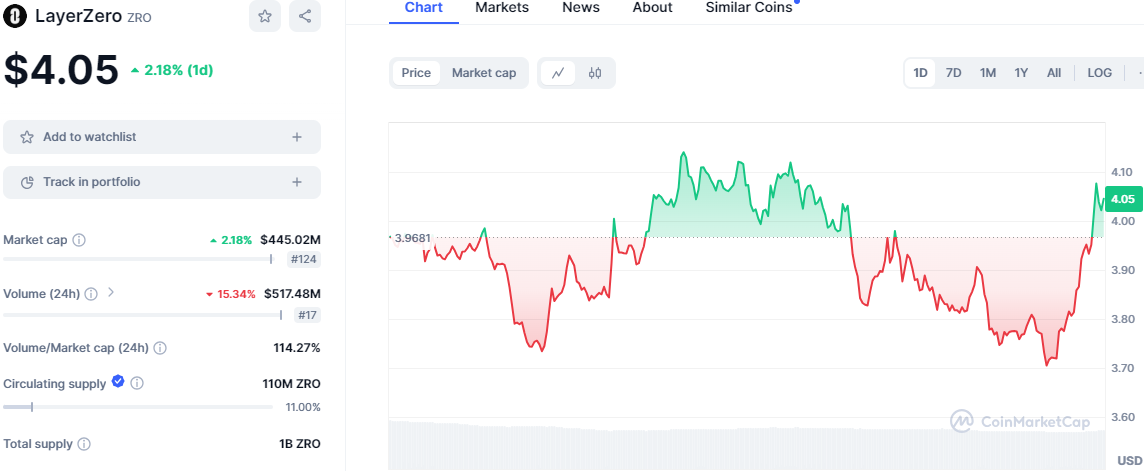Set chart range to 1Y
Screen dimensions: 1144x471
pyautogui.click(x=1021, y=73)
